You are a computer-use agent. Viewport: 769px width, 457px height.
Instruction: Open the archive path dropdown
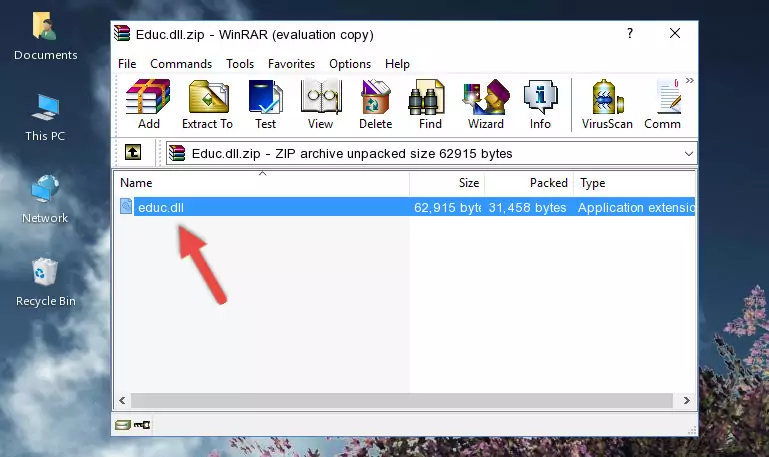point(689,153)
